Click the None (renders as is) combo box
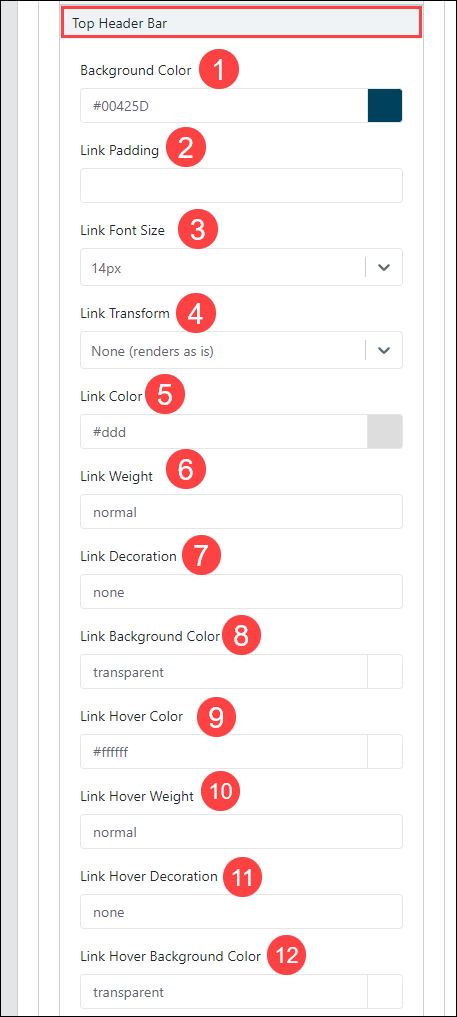 pyautogui.click(x=241, y=350)
